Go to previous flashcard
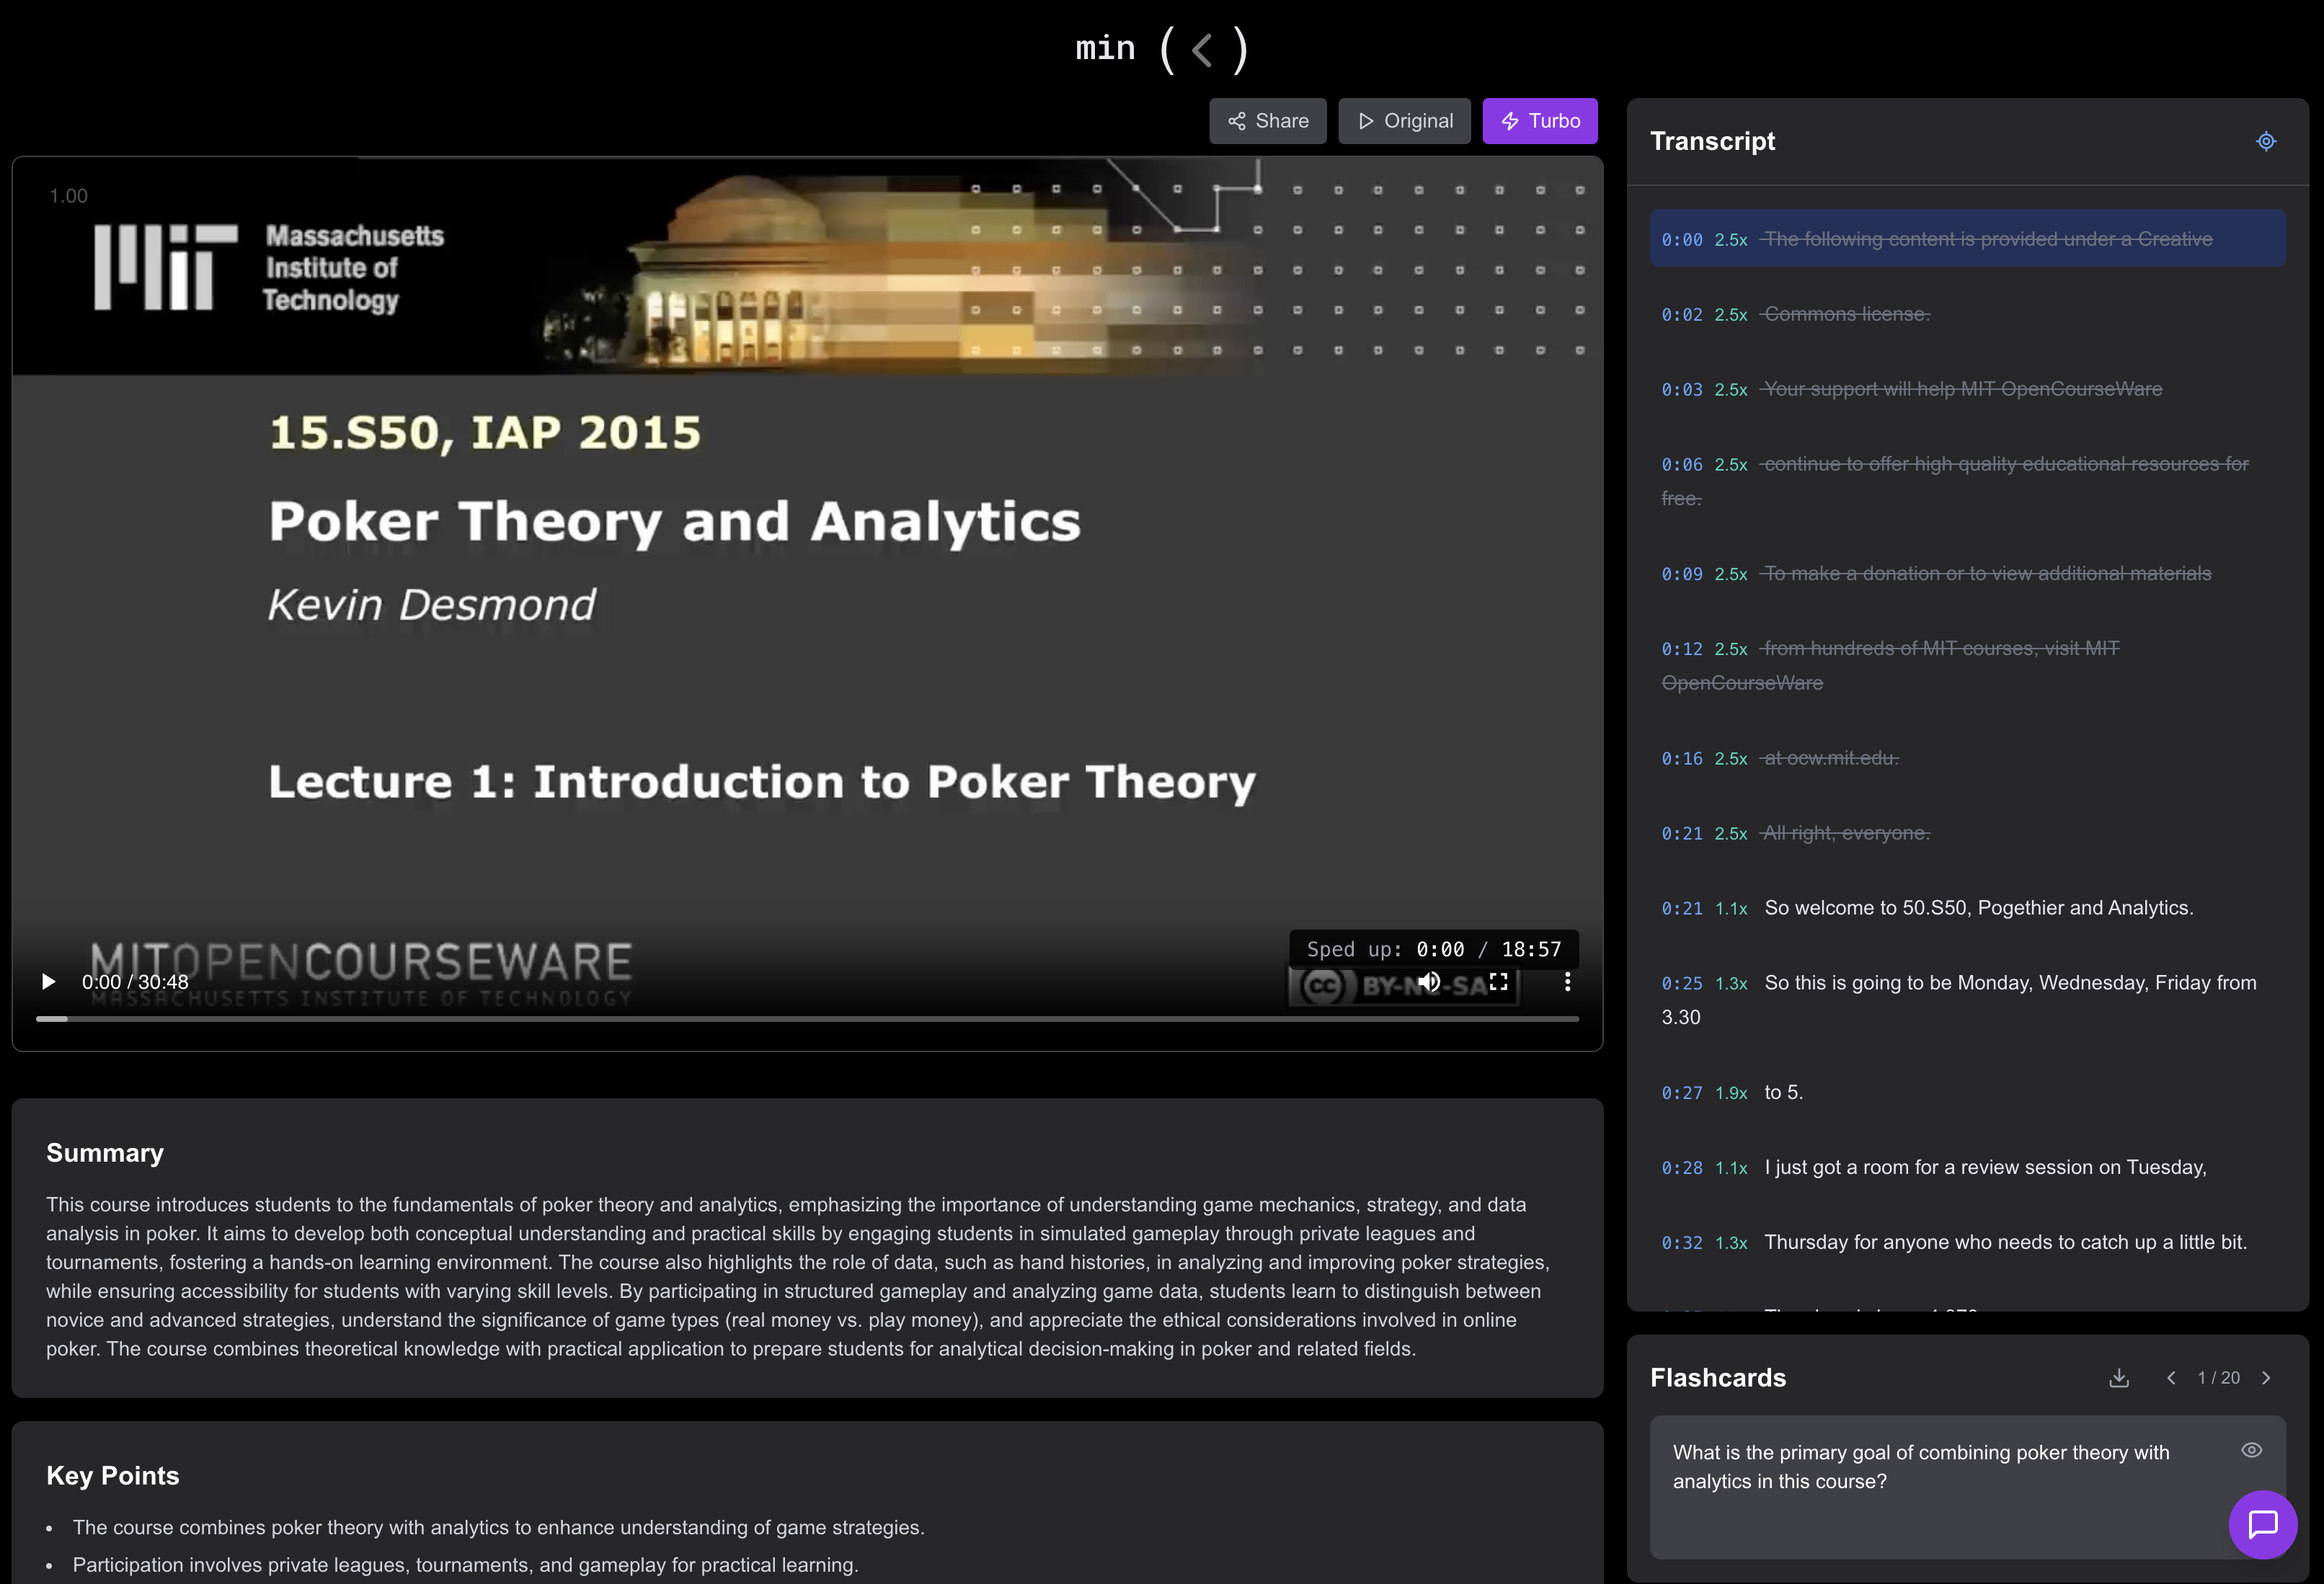This screenshot has height=1584, width=2324. pyautogui.click(x=2171, y=1378)
